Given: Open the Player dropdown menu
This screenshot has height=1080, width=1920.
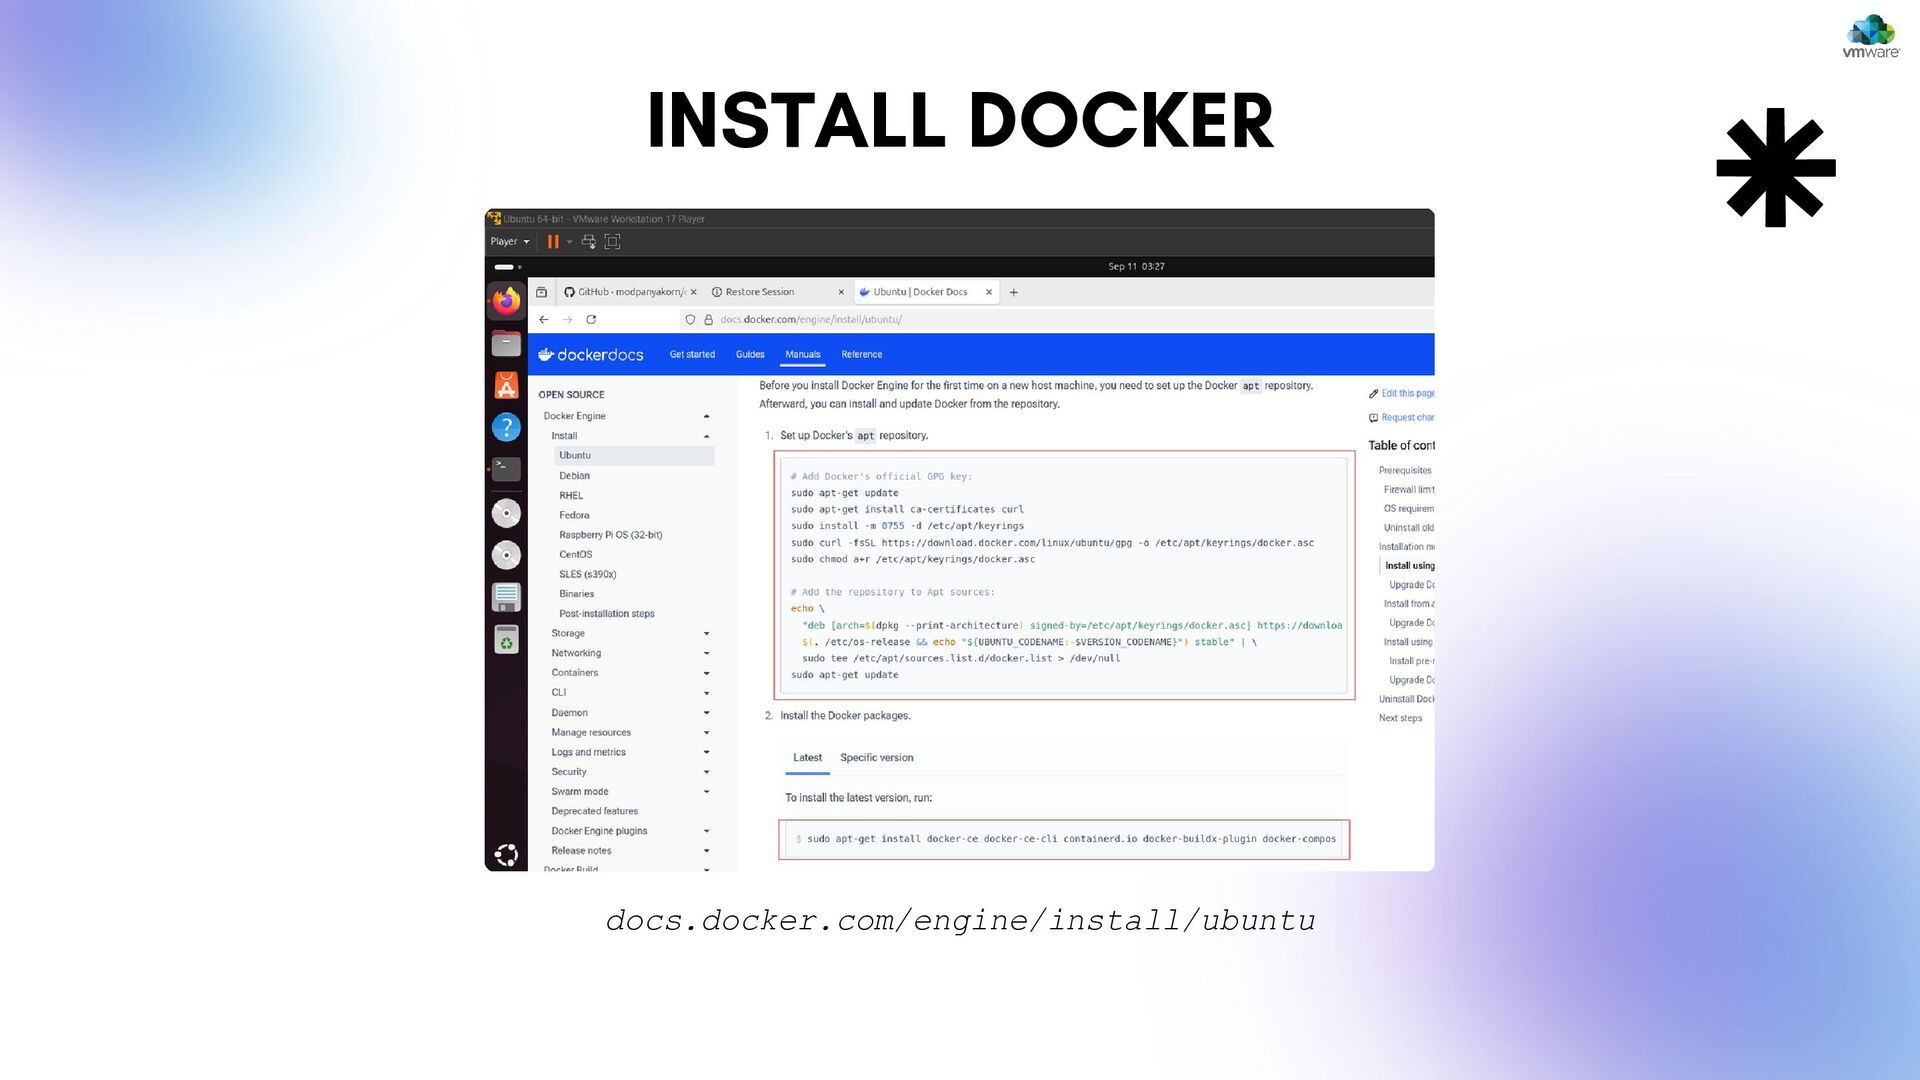Looking at the screenshot, I should point(509,242).
